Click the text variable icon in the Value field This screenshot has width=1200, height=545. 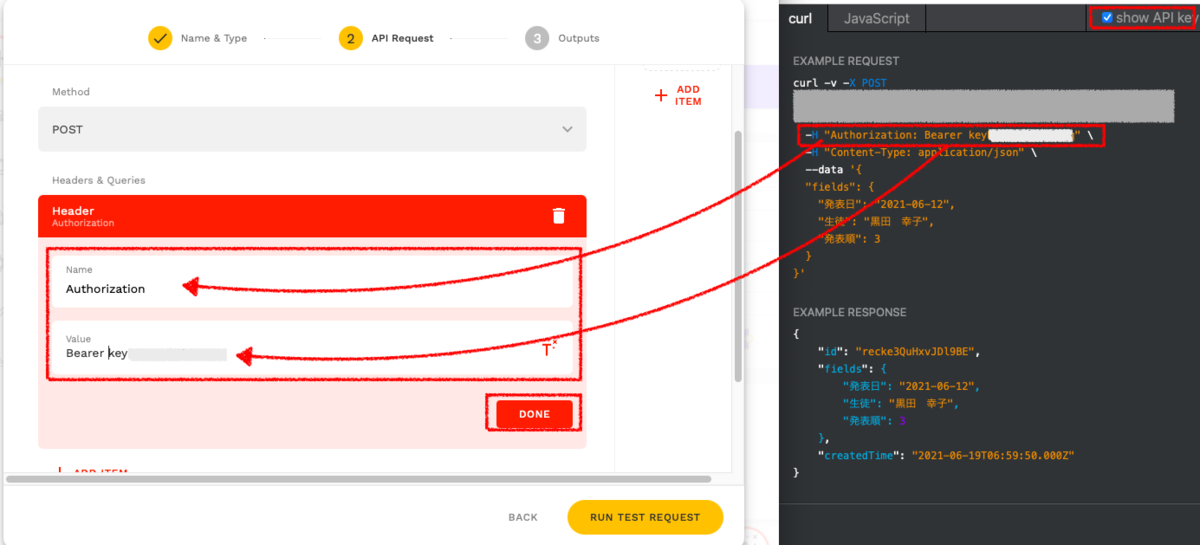tap(549, 348)
